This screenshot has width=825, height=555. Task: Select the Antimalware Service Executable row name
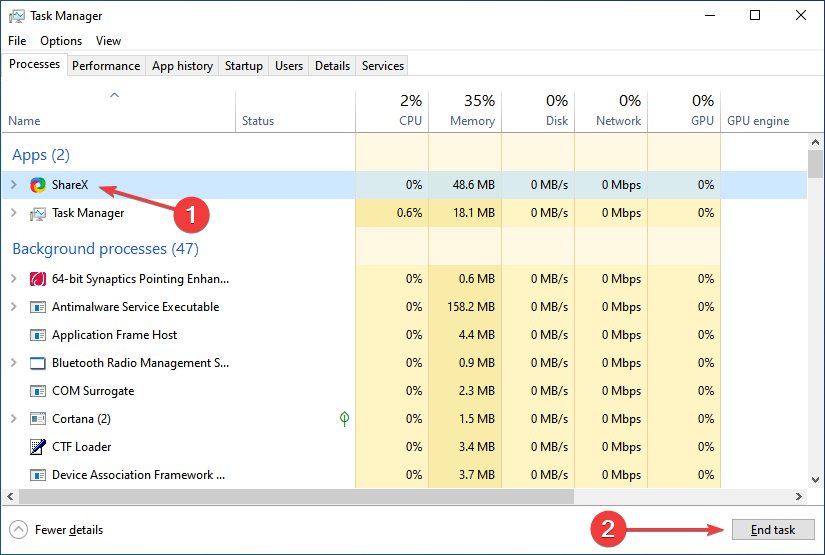tap(135, 307)
